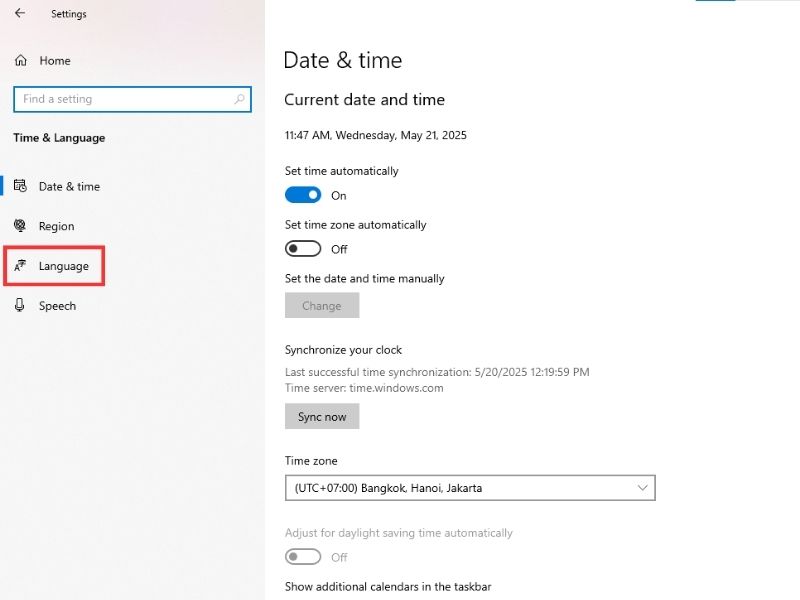Click the search magnifier icon
The height and width of the screenshot is (600, 800).
(x=239, y=100)
